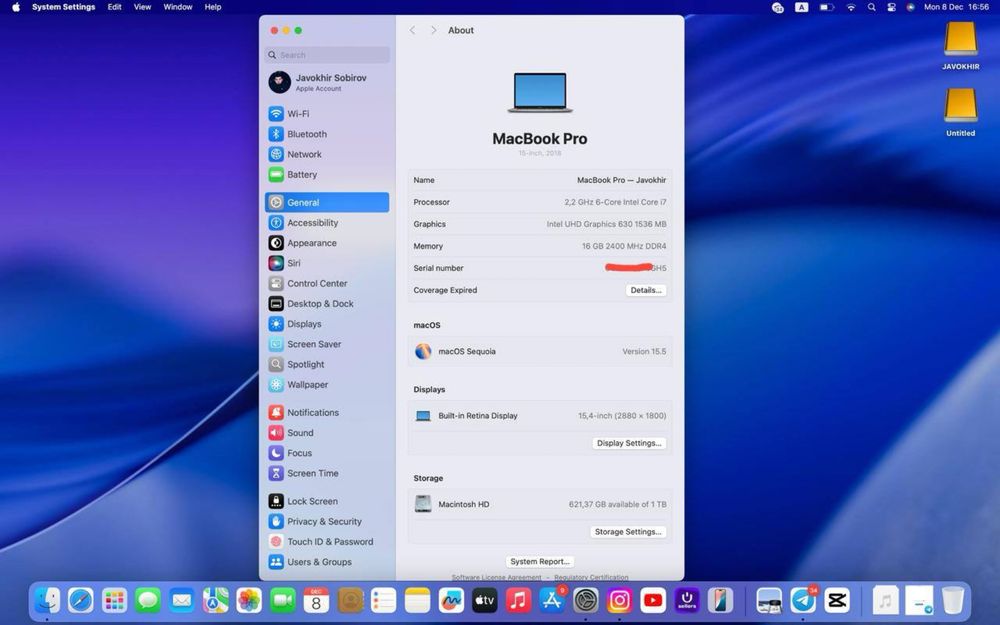Open Apple TV from the Dock
Screen dimensions: 1000x625
coord(485,600)
